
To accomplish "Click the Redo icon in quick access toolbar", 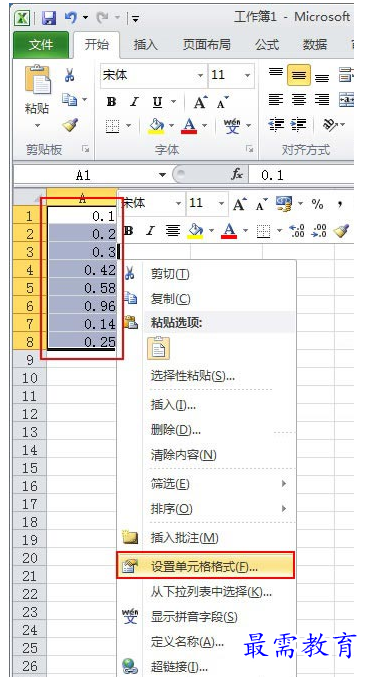I will tap(102, 18).
